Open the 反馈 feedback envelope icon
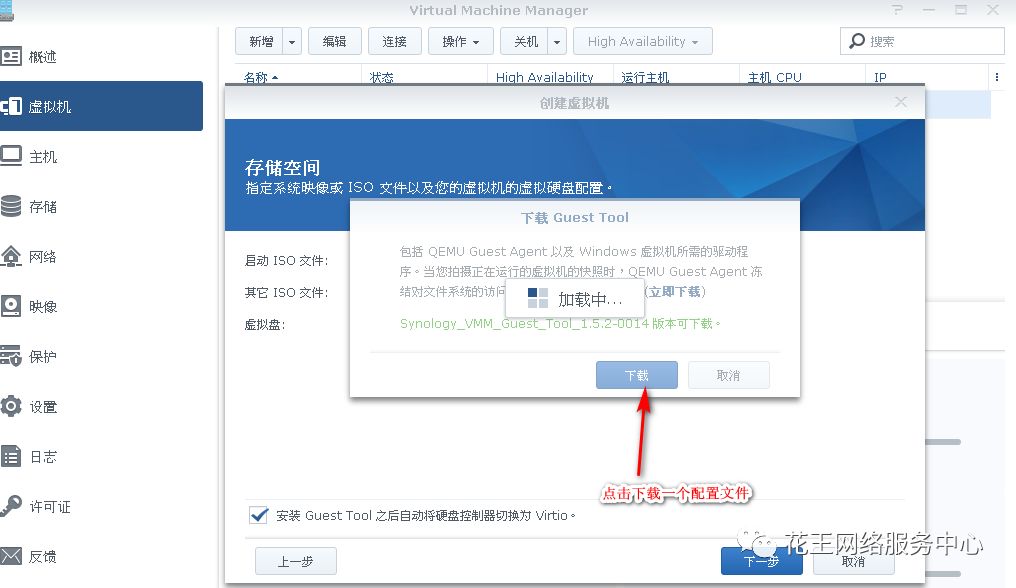 (10, 556)
